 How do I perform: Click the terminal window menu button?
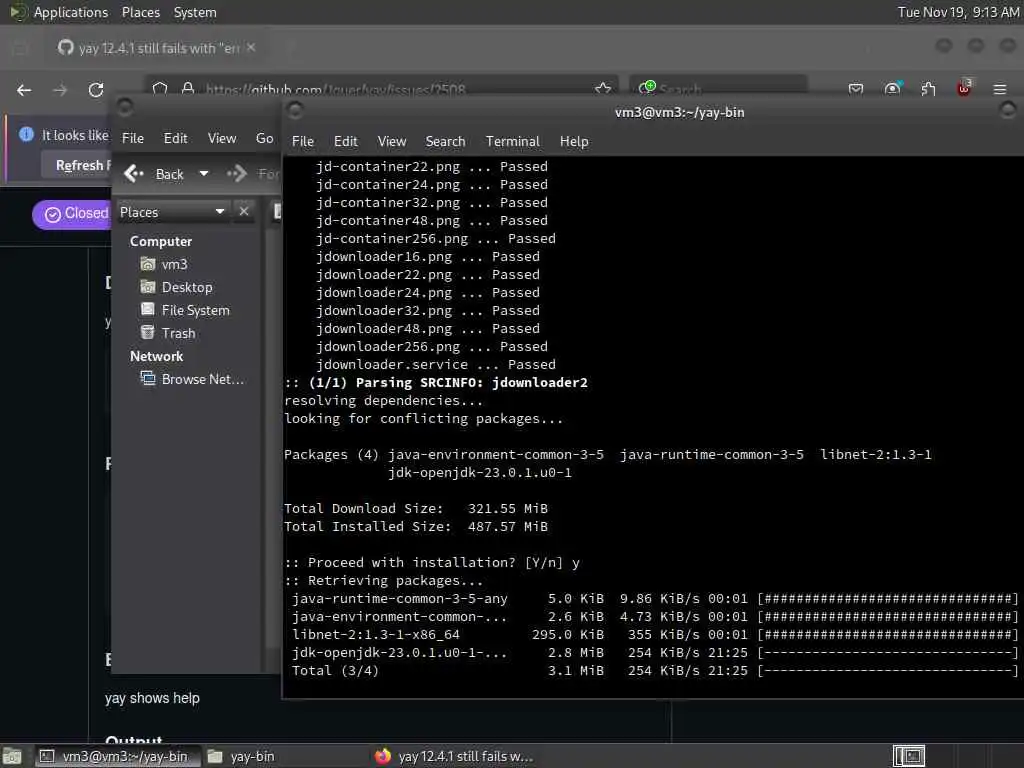pyautogui.click(x=295, y=110)
